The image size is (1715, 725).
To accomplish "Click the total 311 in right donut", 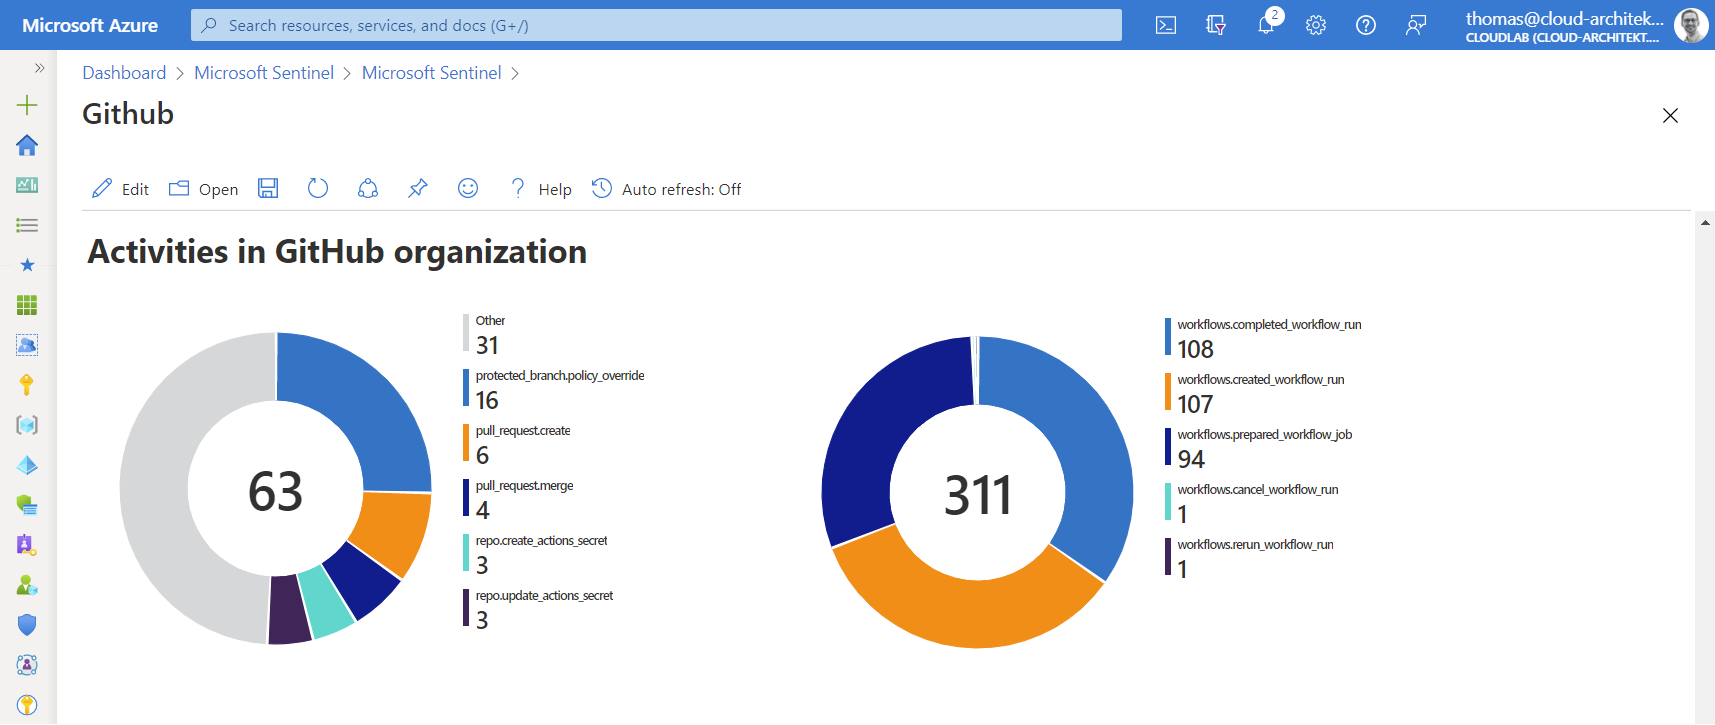I will (978, 495).
